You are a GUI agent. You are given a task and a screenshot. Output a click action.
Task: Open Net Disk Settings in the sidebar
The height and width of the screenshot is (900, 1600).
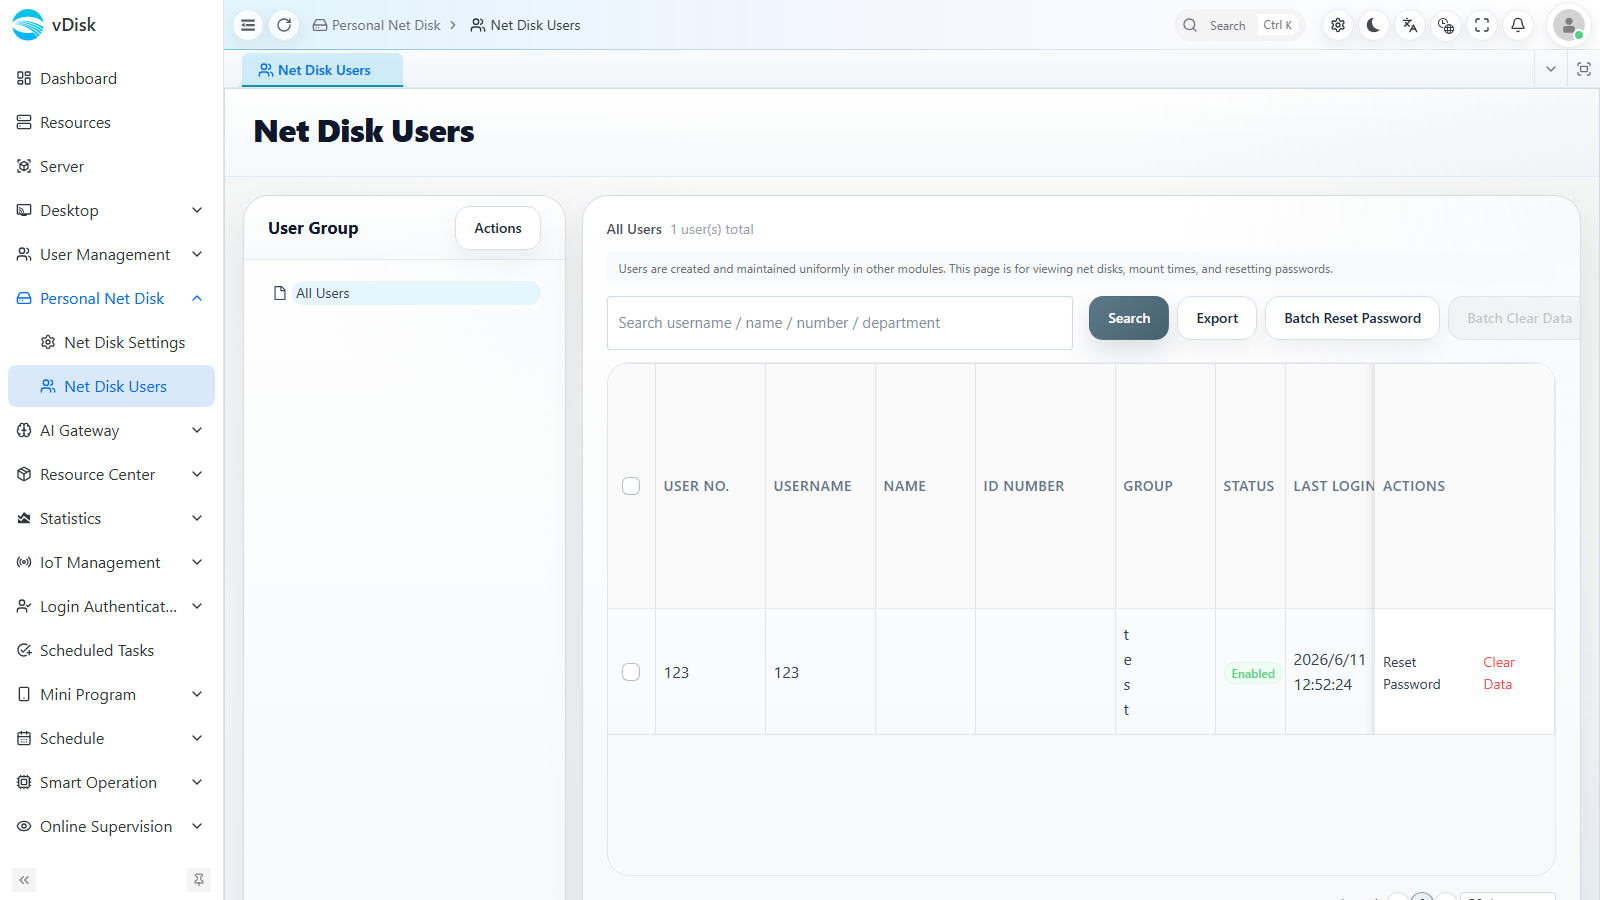[x=124, y=342]
